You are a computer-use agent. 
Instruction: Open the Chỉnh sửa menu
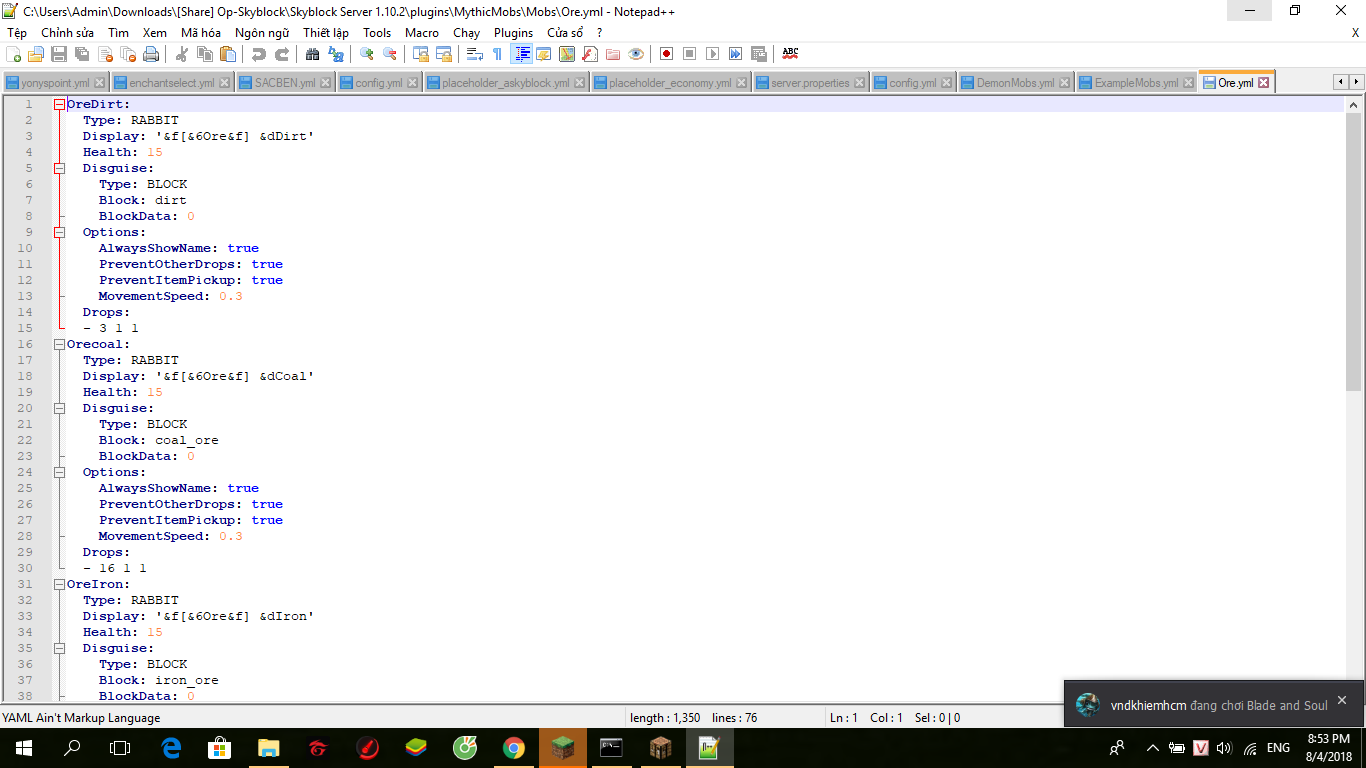pyautogui.click(x=67, y=33)
